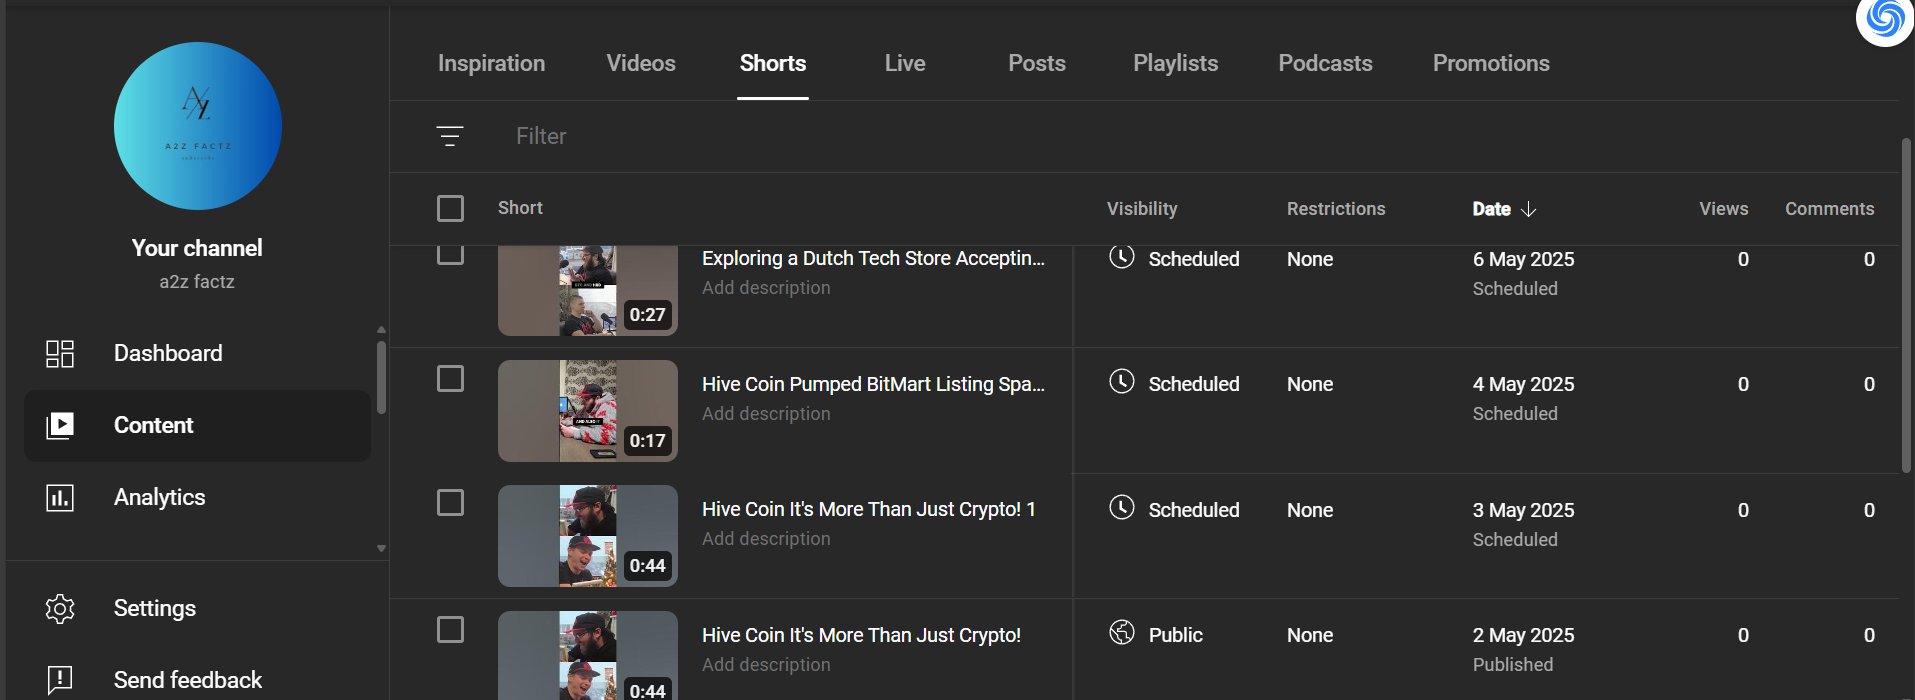
Task: Click the Public globe icon
Action: coord(1122,633)
